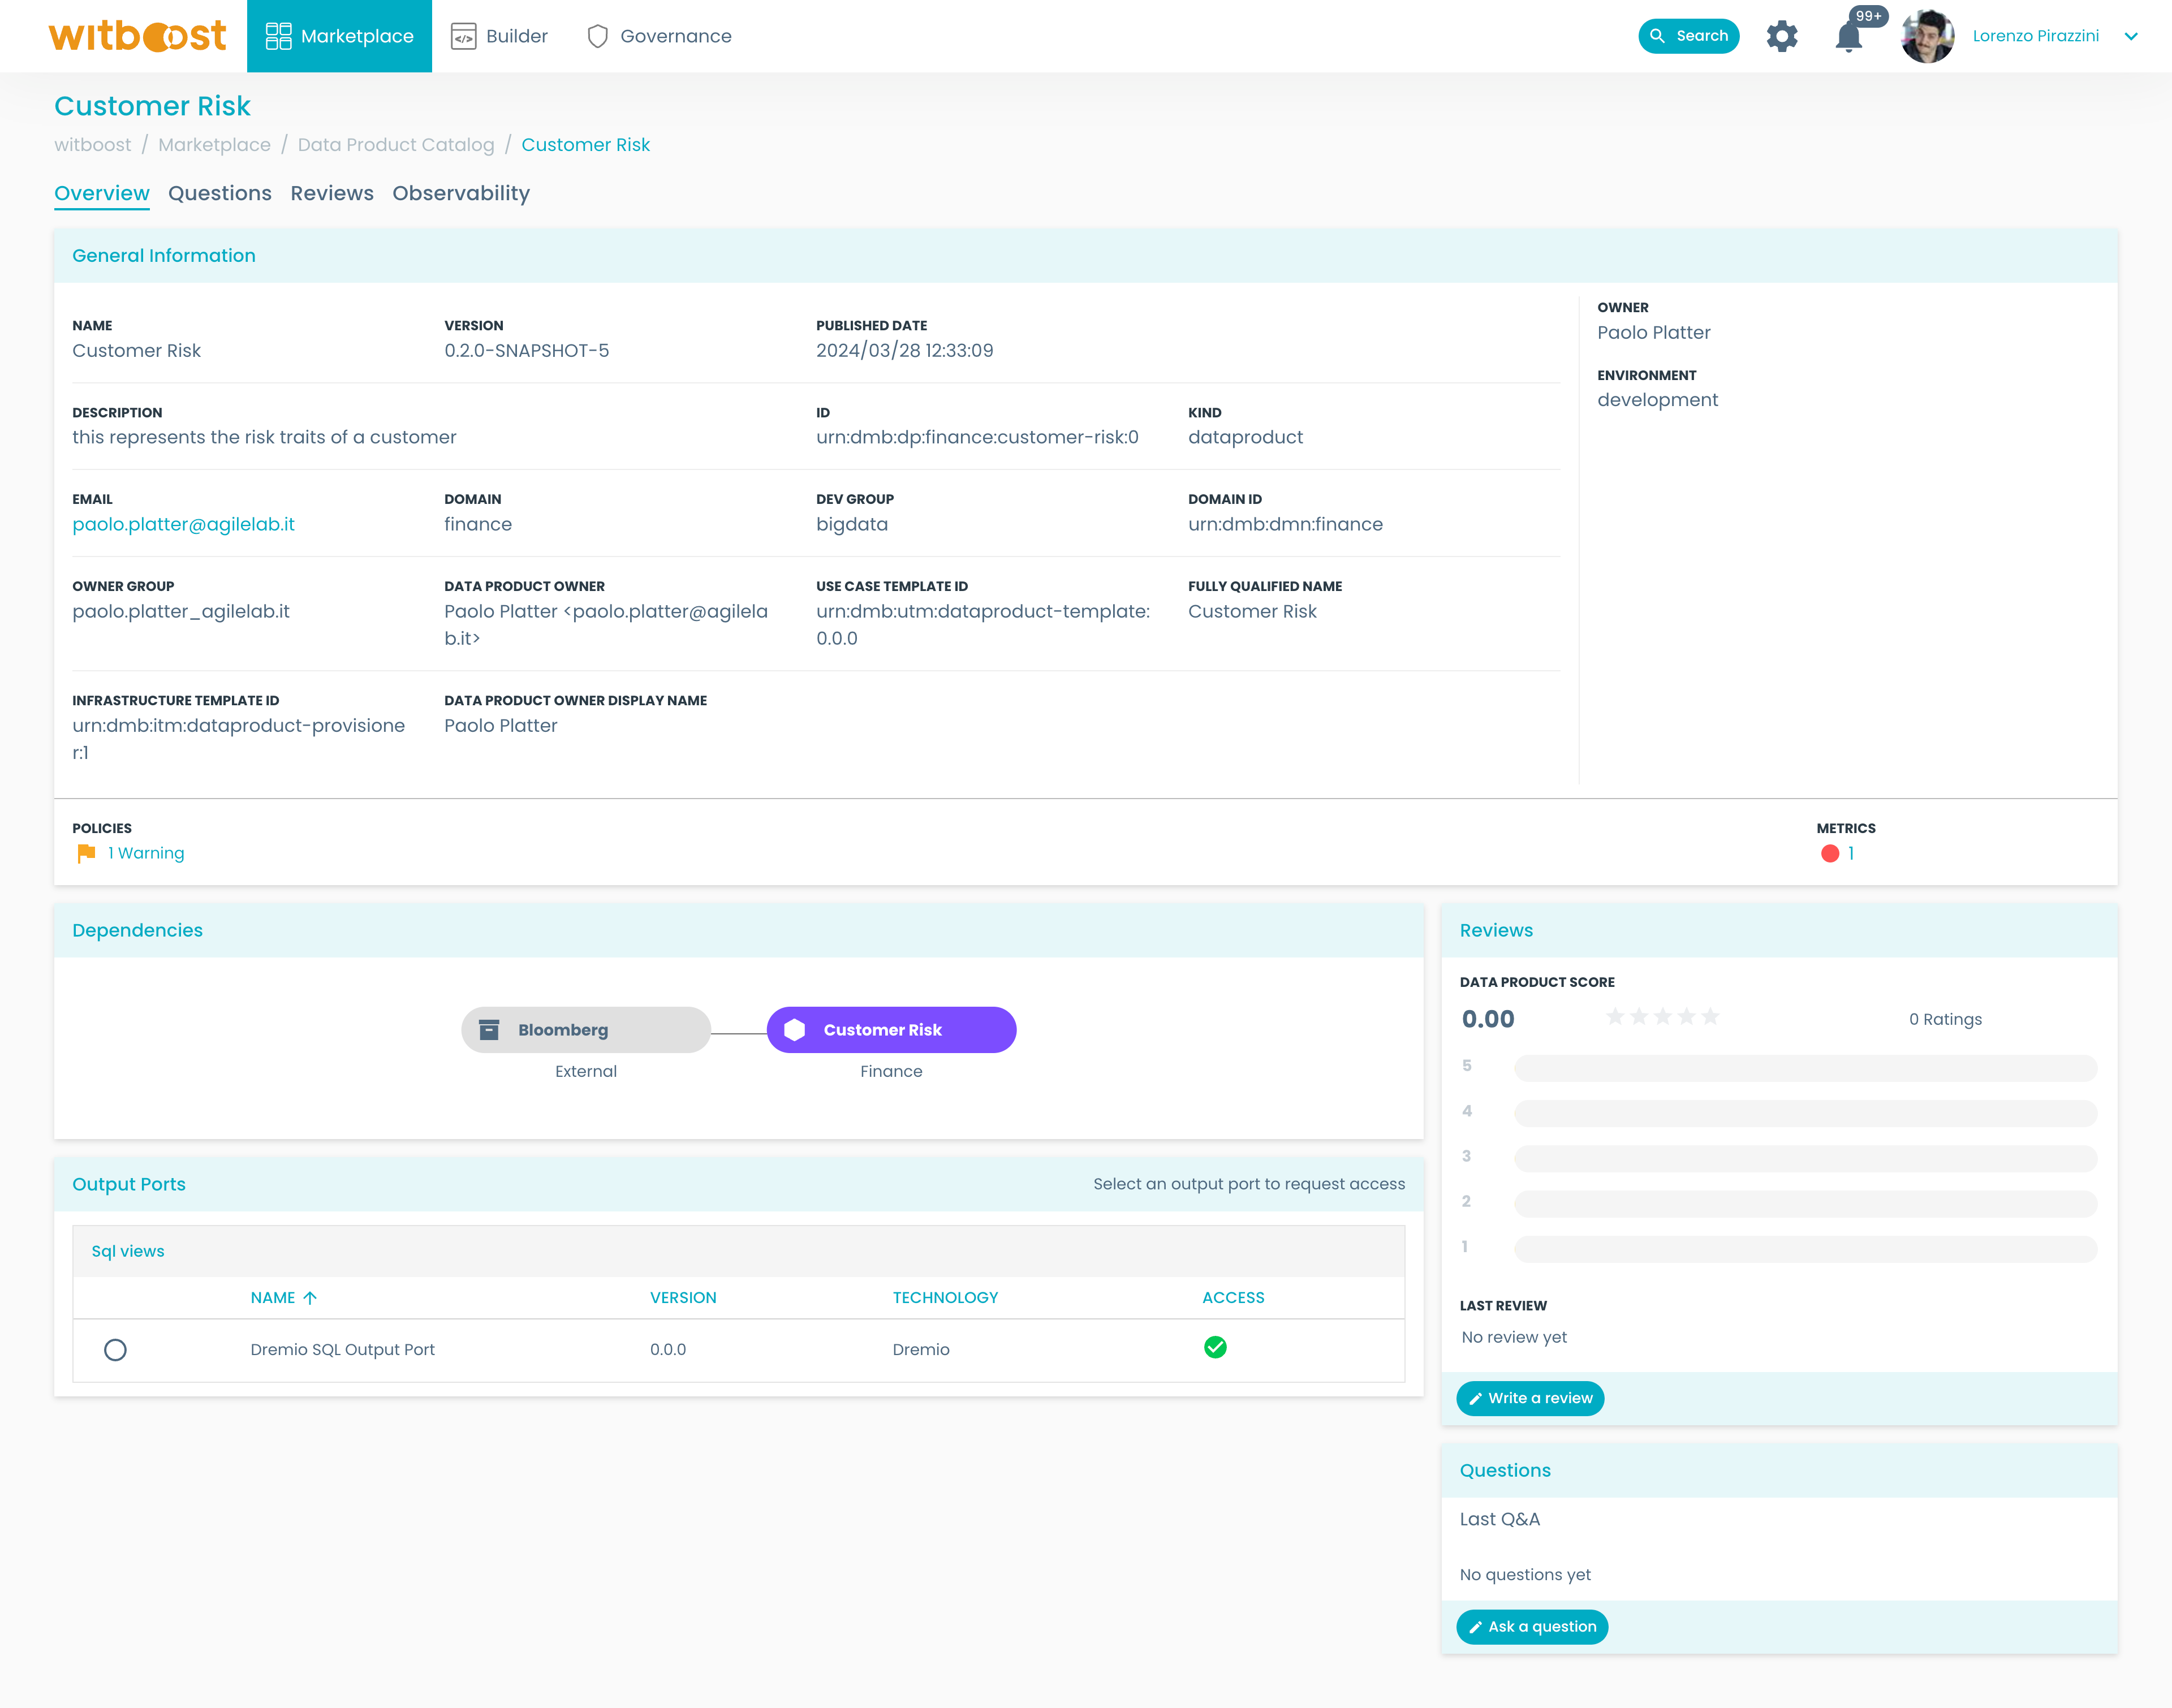Click Lorenzo Pirazzini's avatar photo

(1927, 36)
